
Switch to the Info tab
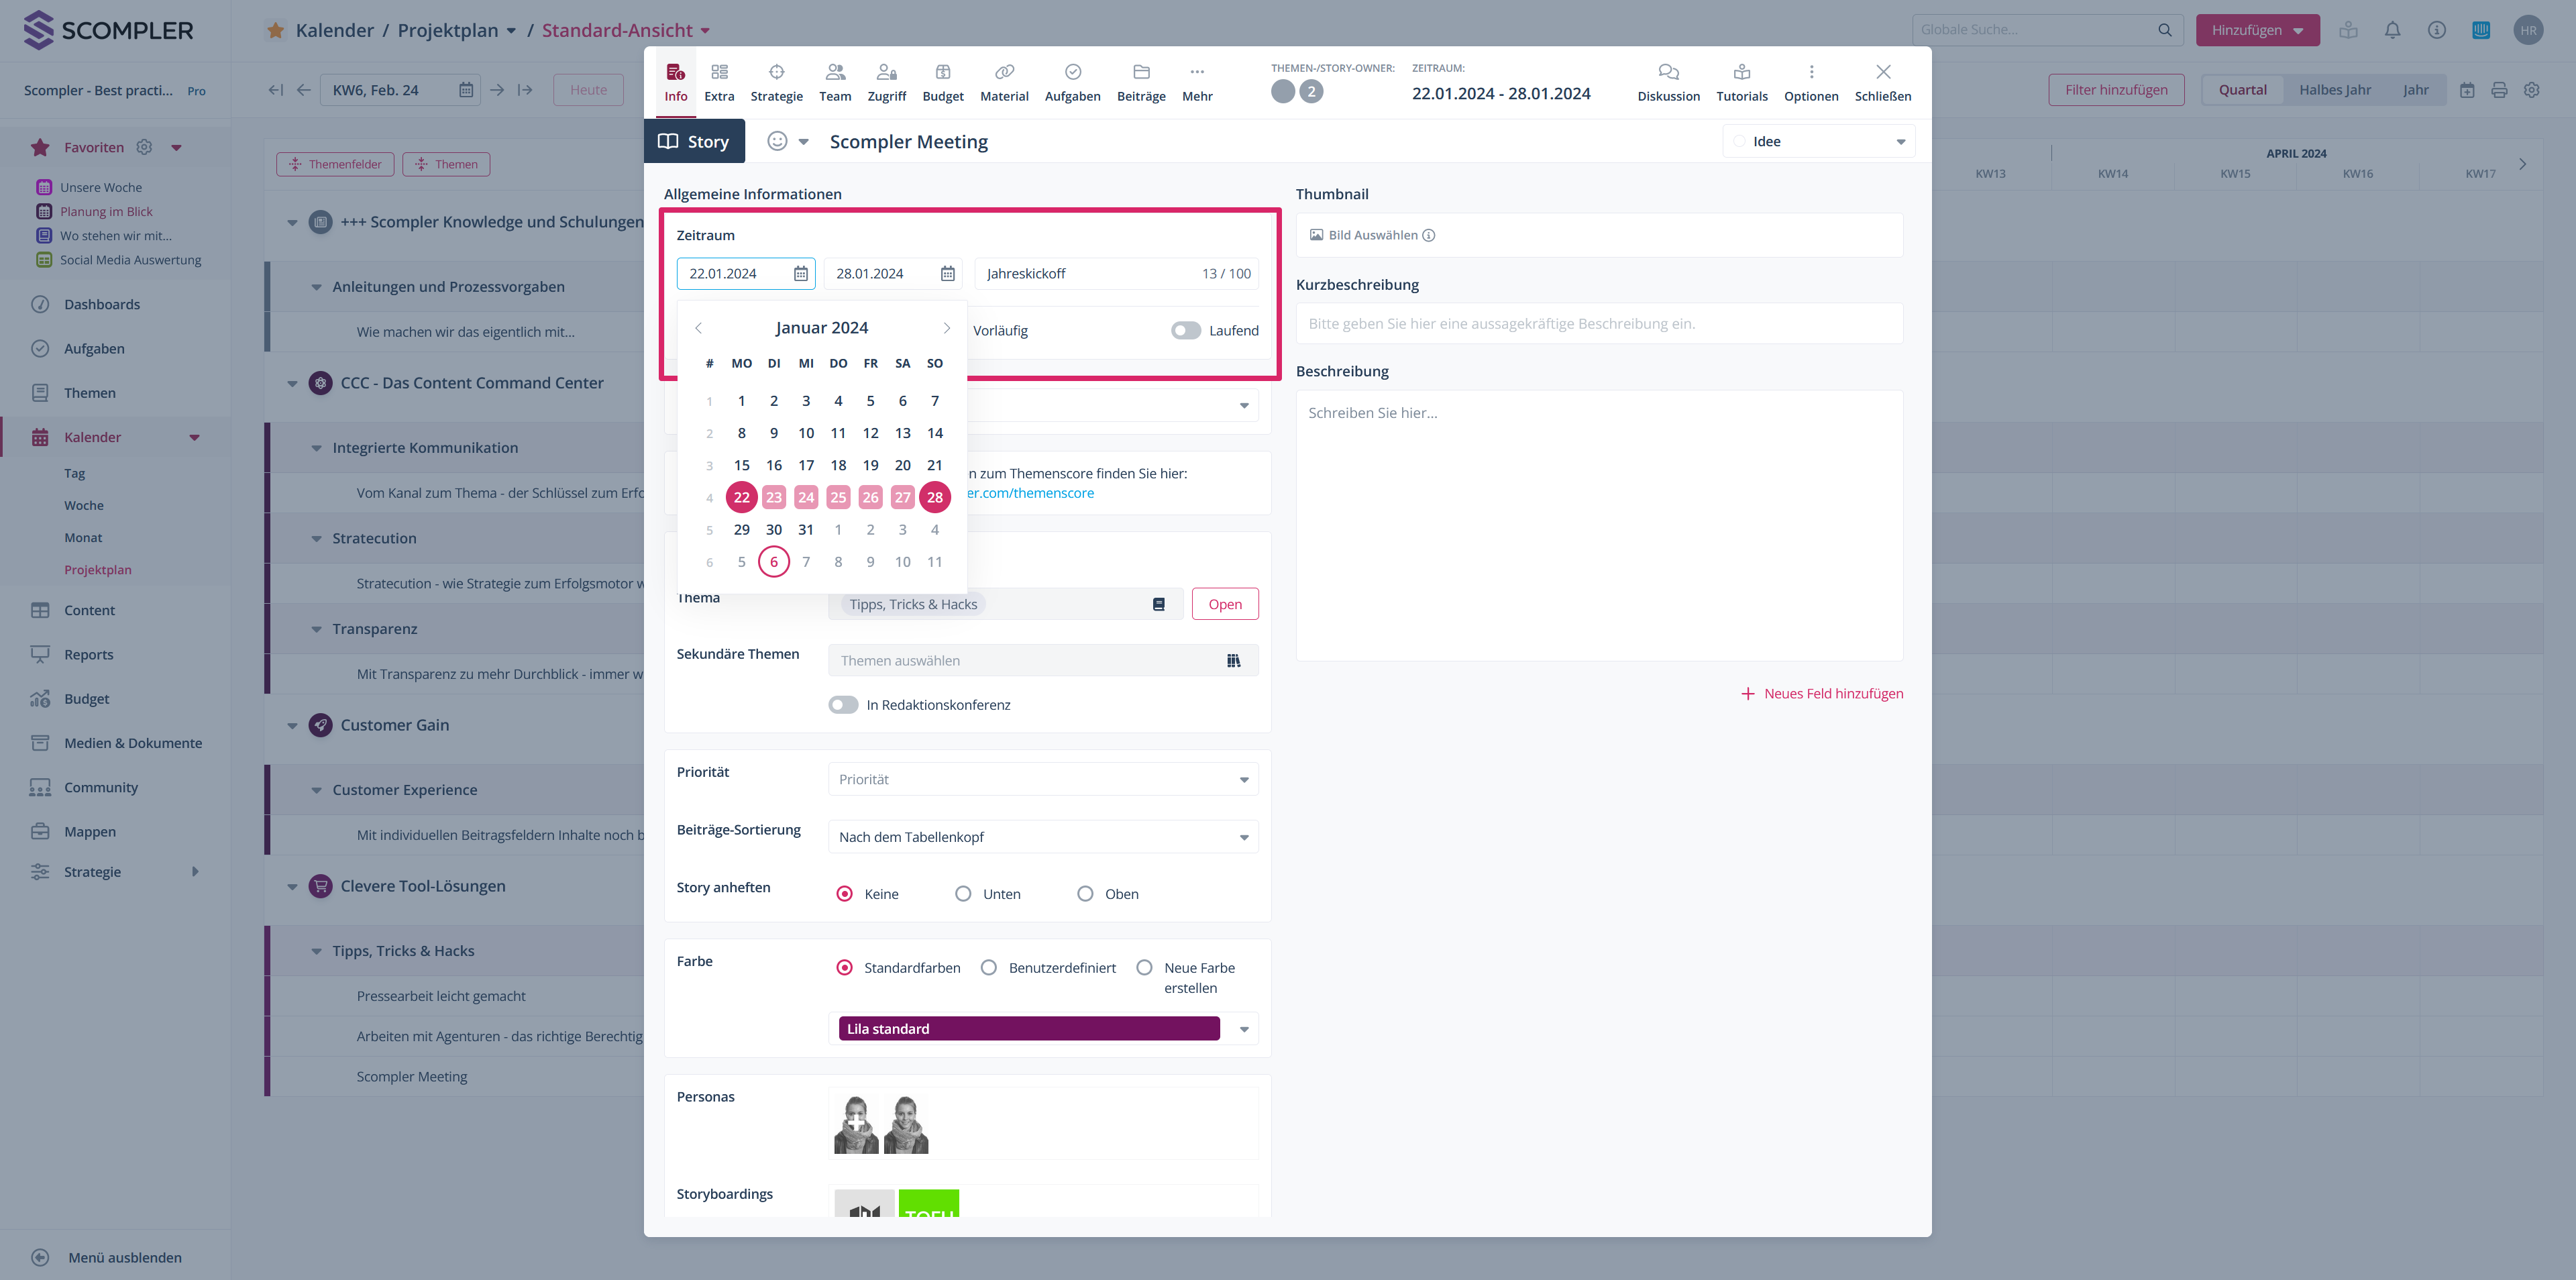tap(675, 82)
